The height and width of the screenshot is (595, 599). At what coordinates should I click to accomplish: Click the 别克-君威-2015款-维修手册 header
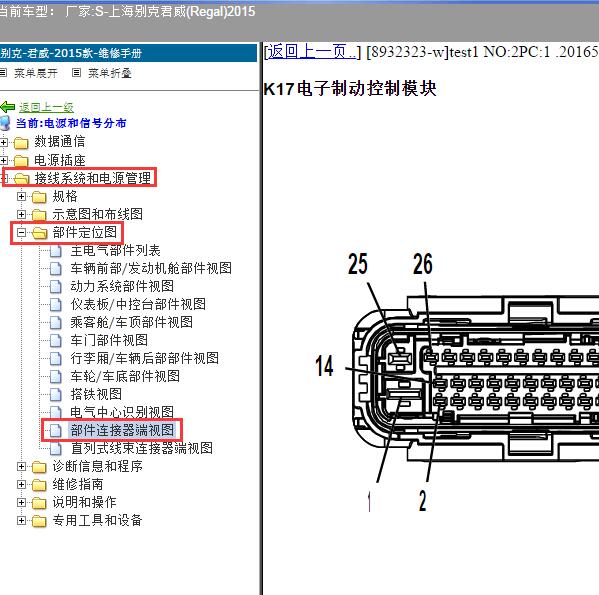pos(71,53)
